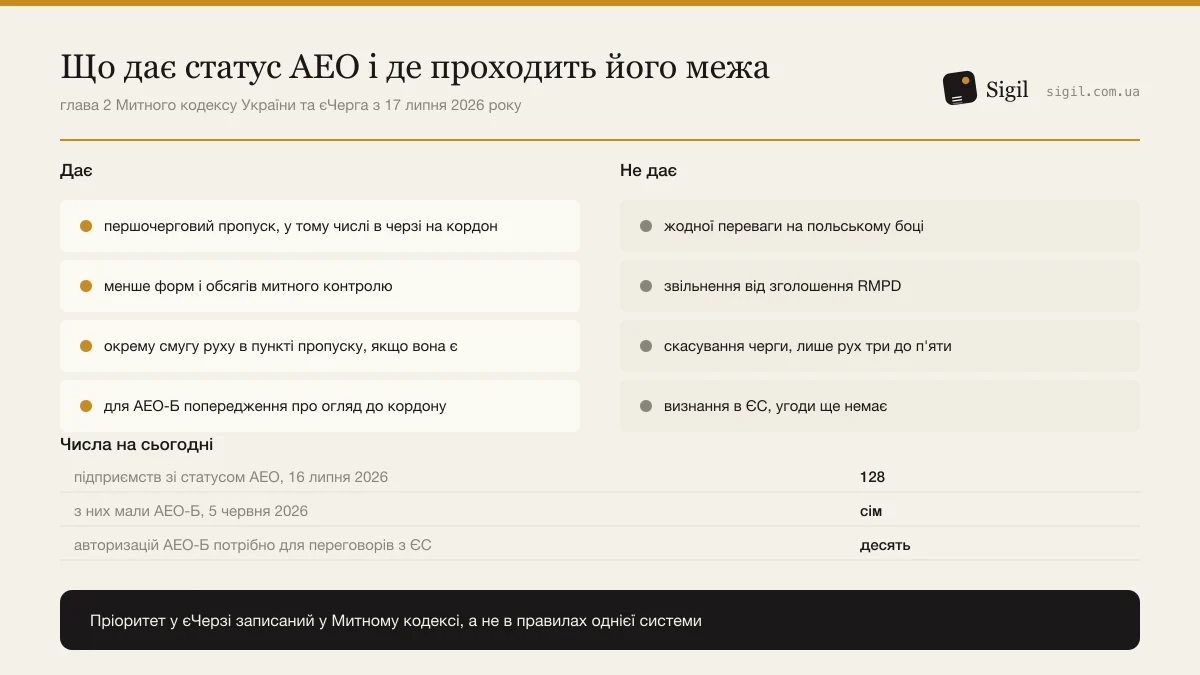Select card 'для АЕО-Б попередження про огляд'

coord(320,406)
